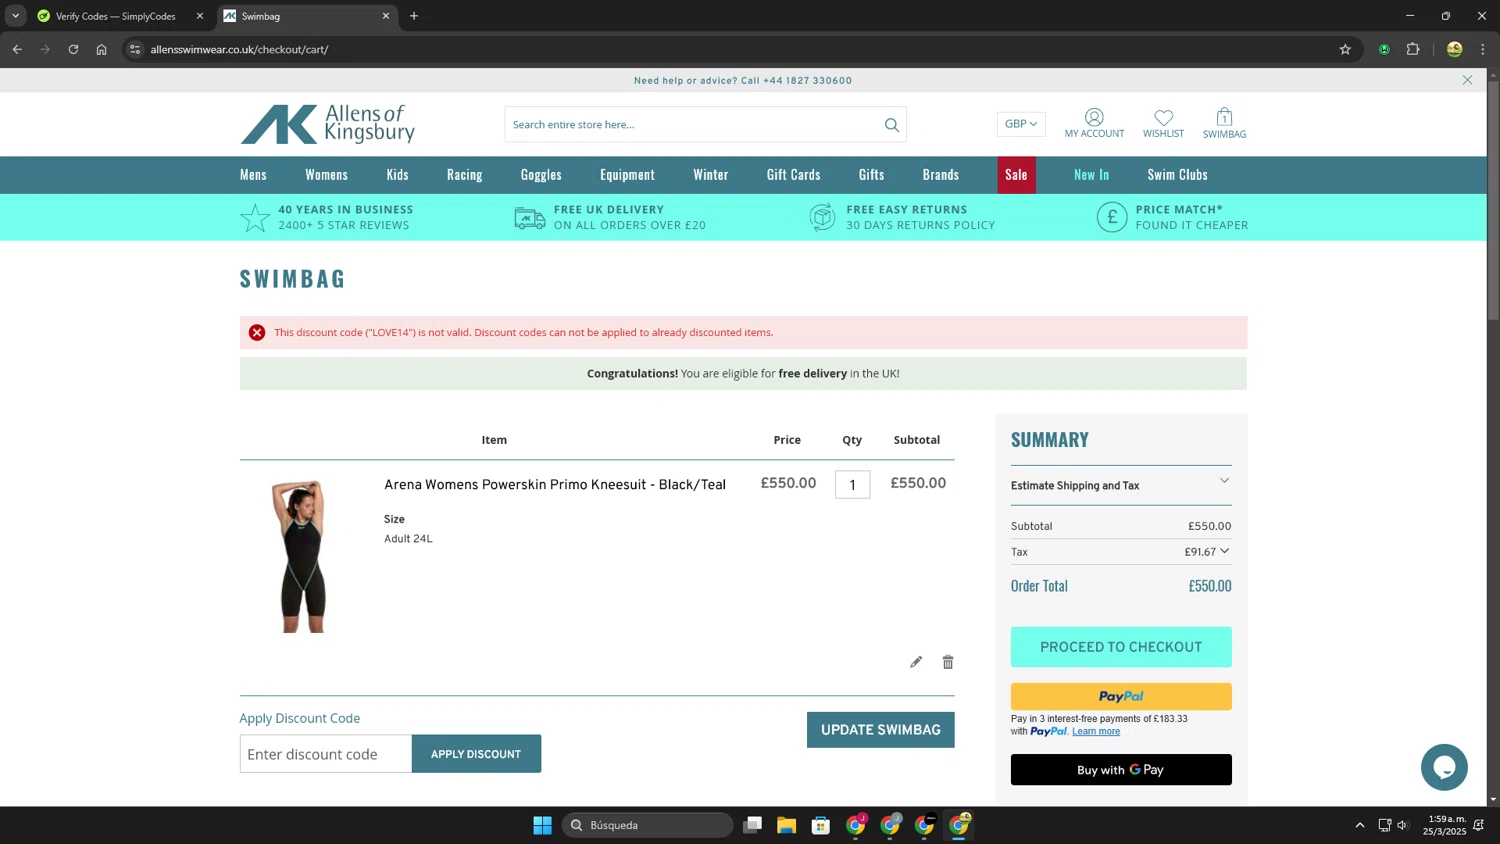
Task: Go to Gift Cards
Action: (793, 175)
